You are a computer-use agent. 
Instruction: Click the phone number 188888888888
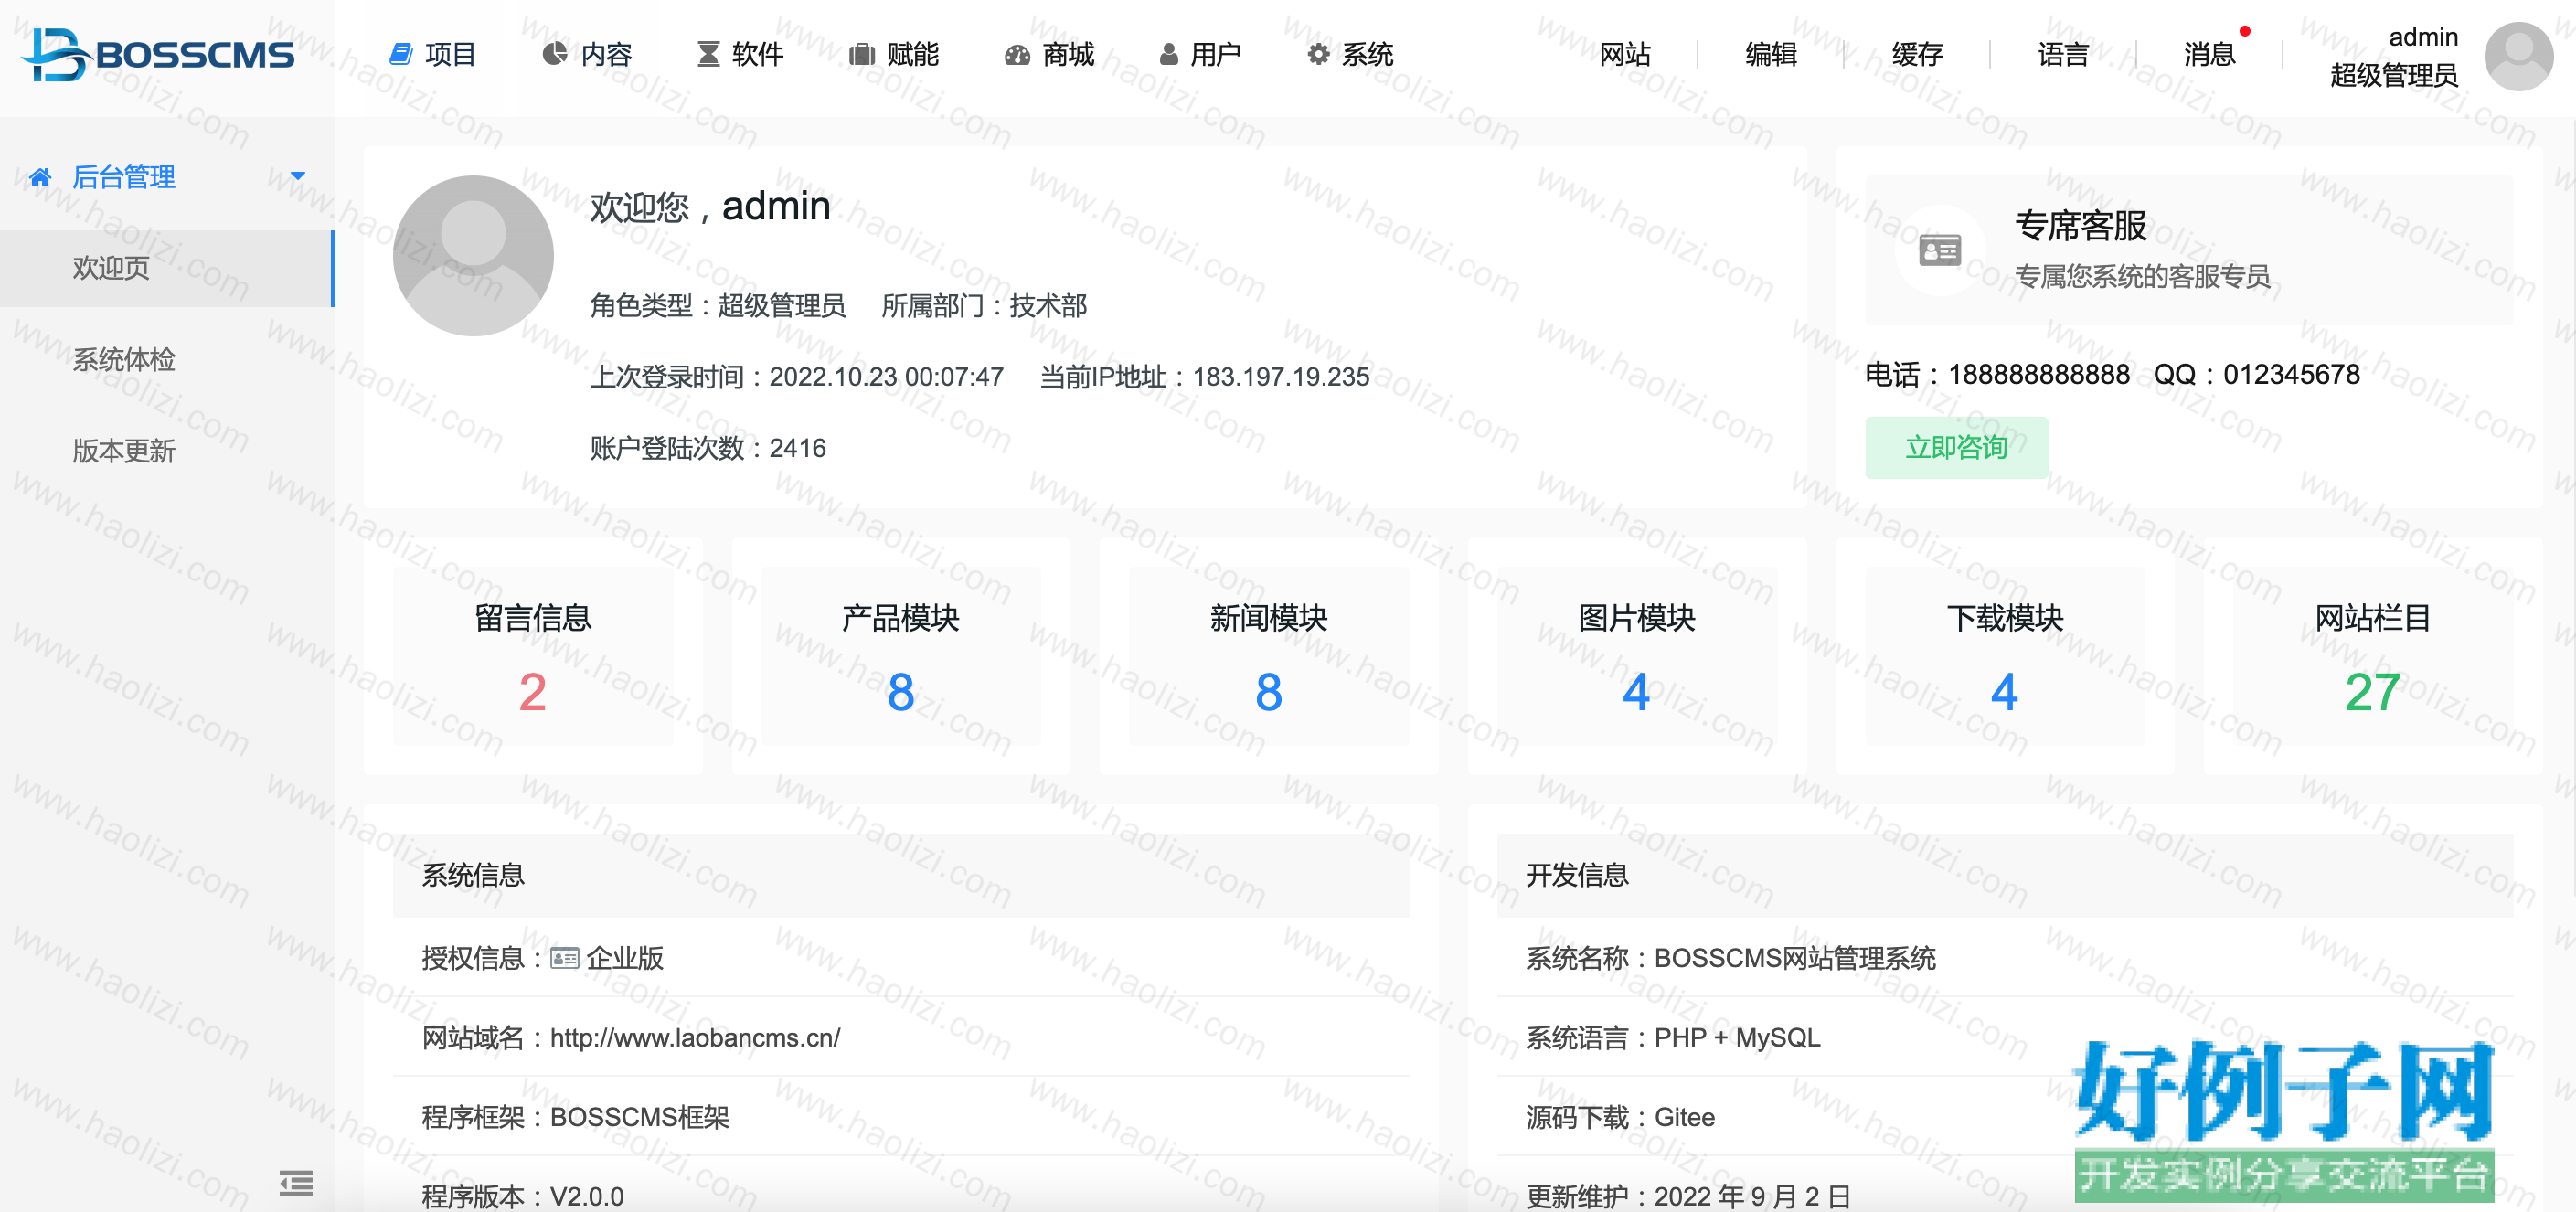pyautogui.click(x=2039, y=374)
